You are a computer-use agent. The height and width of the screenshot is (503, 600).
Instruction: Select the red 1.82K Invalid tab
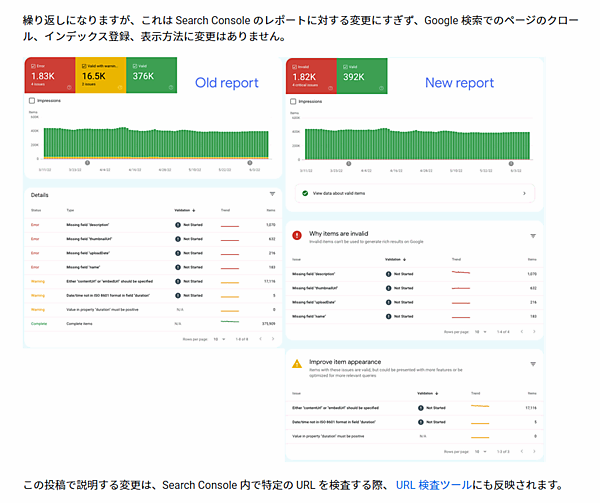tap(311, 76)
